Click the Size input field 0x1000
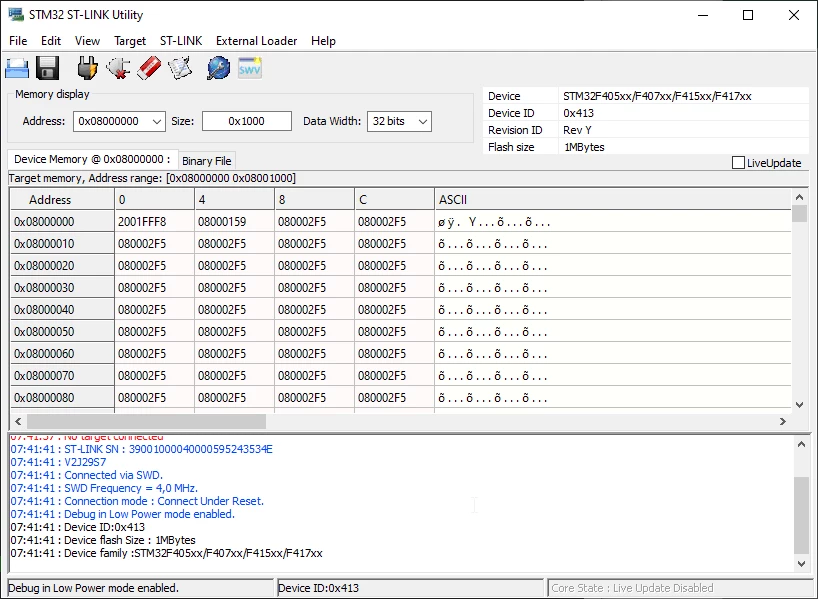This screenshot has height=599, width=818. [x=247, y=122]
